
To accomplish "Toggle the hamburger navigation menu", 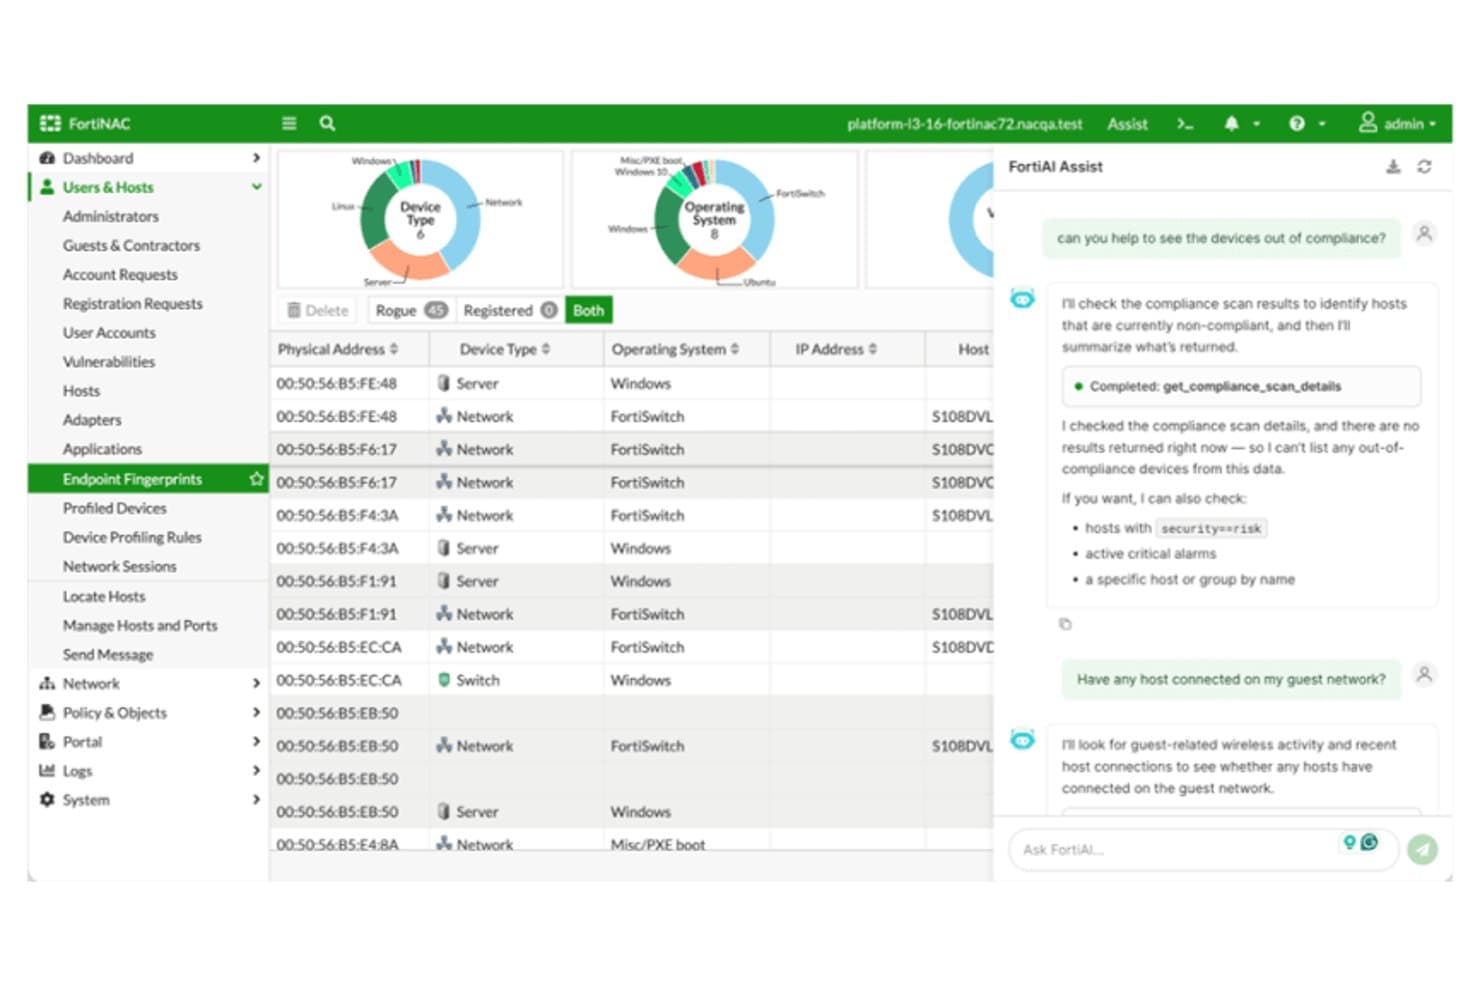I will [x=289, y=124].
